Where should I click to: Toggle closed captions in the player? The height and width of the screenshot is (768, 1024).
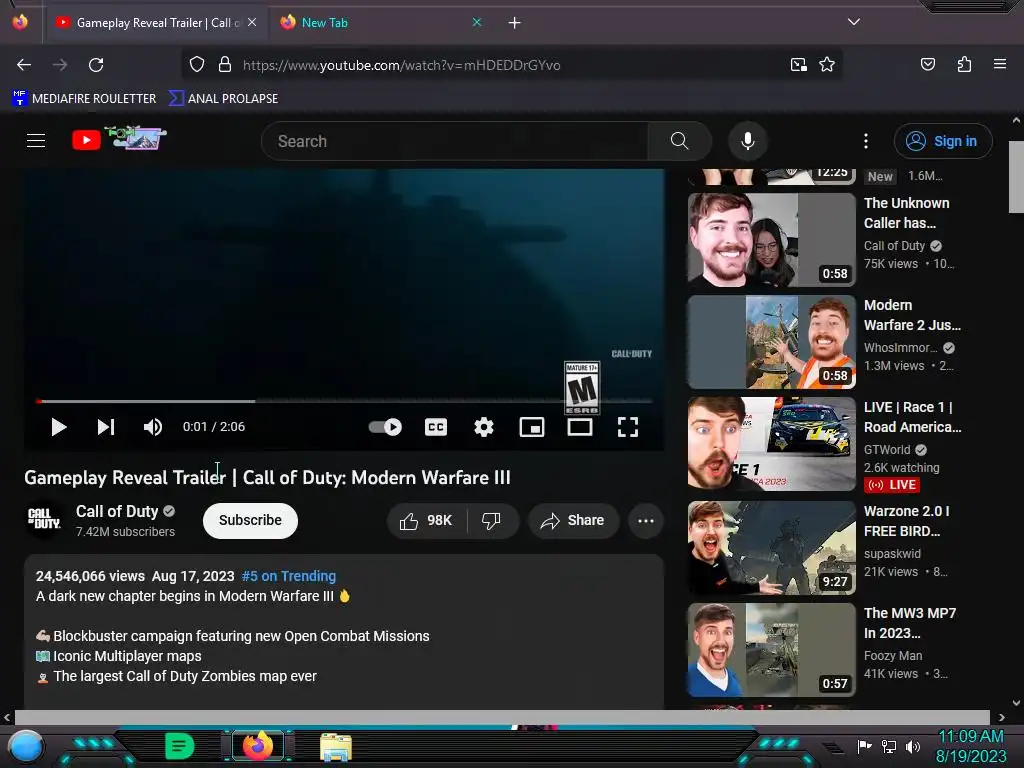click(x=436, y=427)
